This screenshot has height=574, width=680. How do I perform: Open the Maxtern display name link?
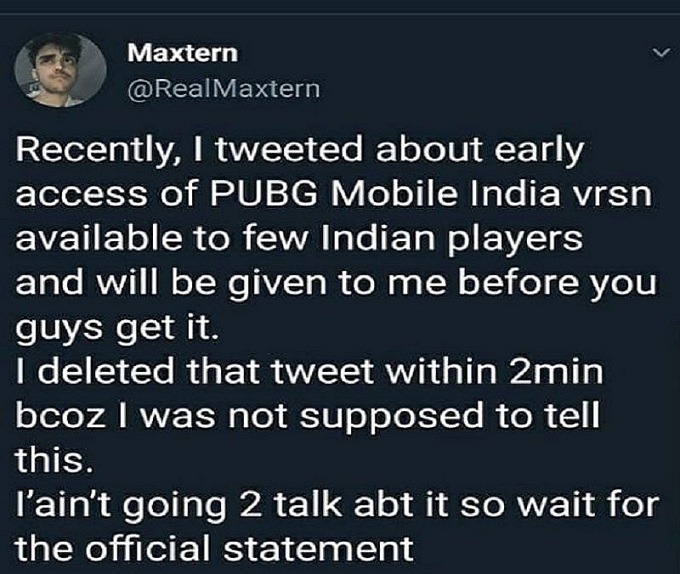183,52
